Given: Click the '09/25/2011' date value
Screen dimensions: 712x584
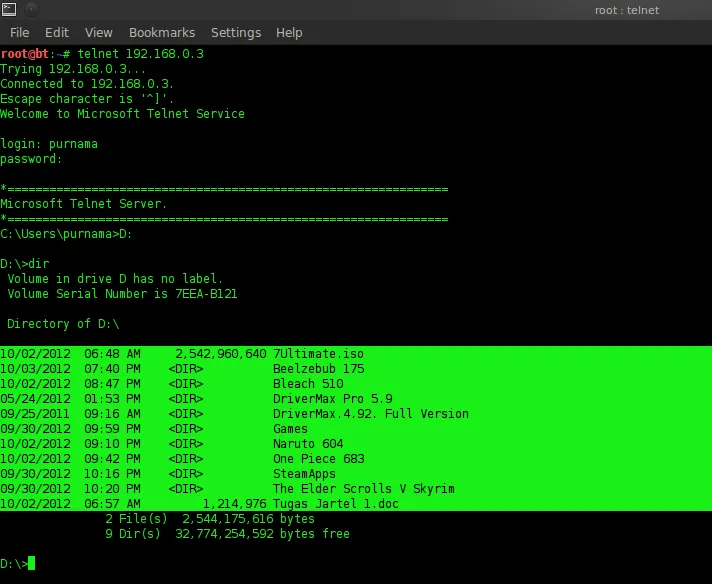Looking at the screenshot, I should click(35, 414).
